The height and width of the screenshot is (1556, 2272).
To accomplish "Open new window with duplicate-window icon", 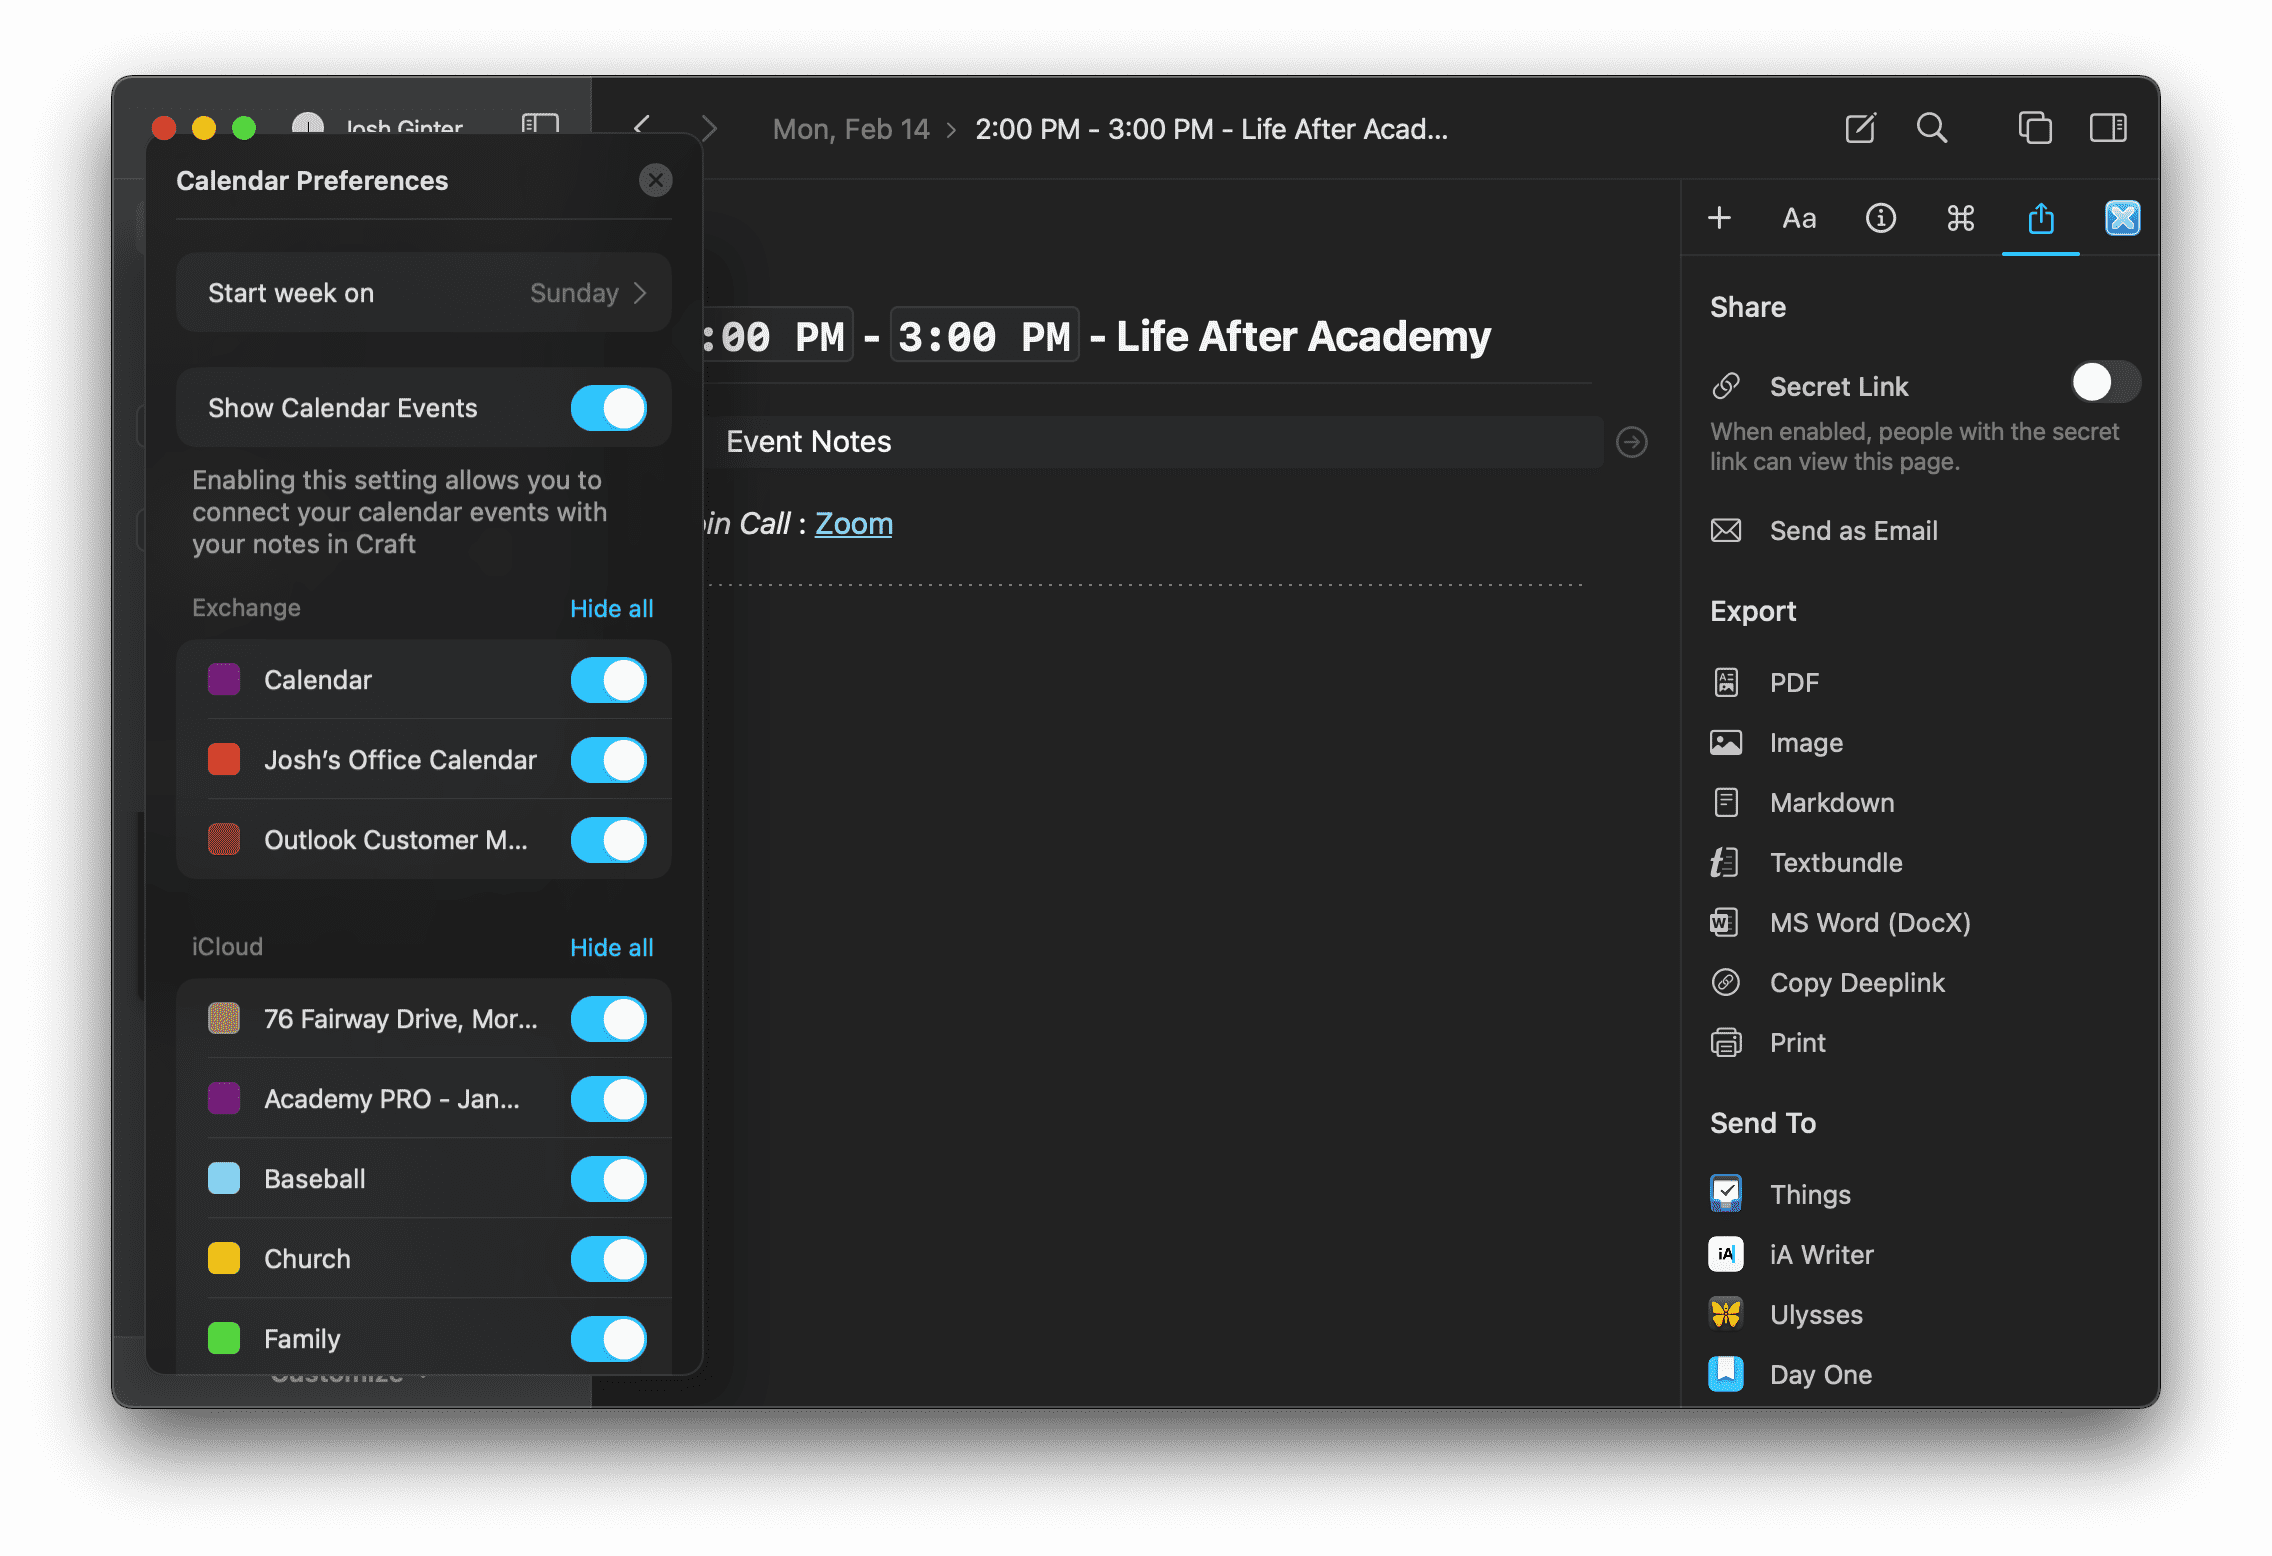I will (2035, 128).
